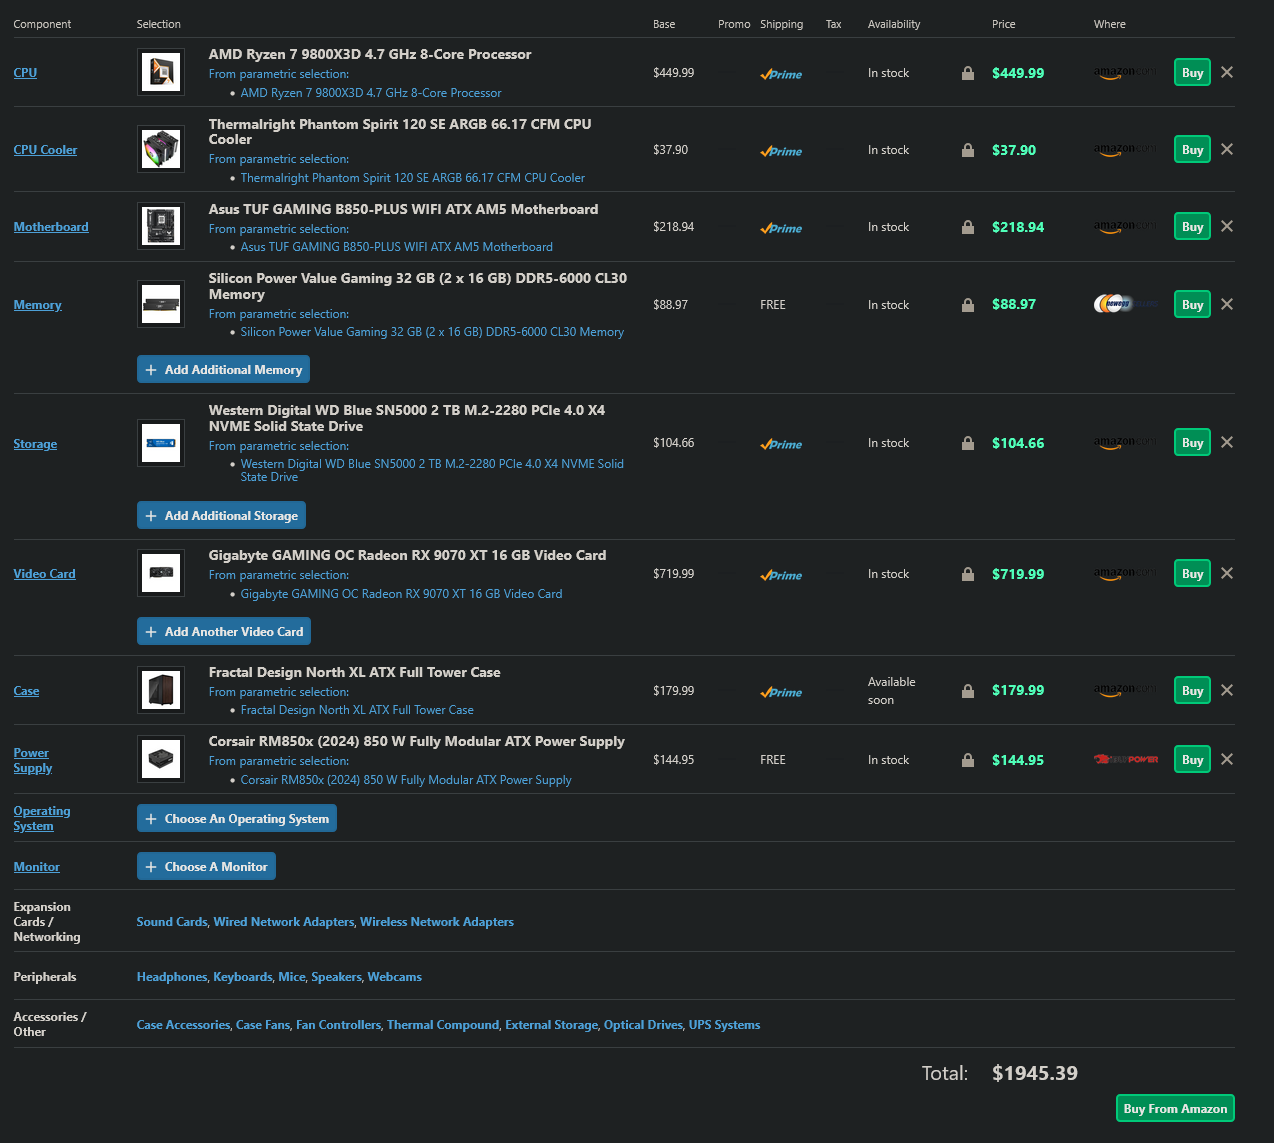This screenshot has width=1274, height=1143.
Task: Click the lock icon in the Power Supply row
Action: pos(967,760)
